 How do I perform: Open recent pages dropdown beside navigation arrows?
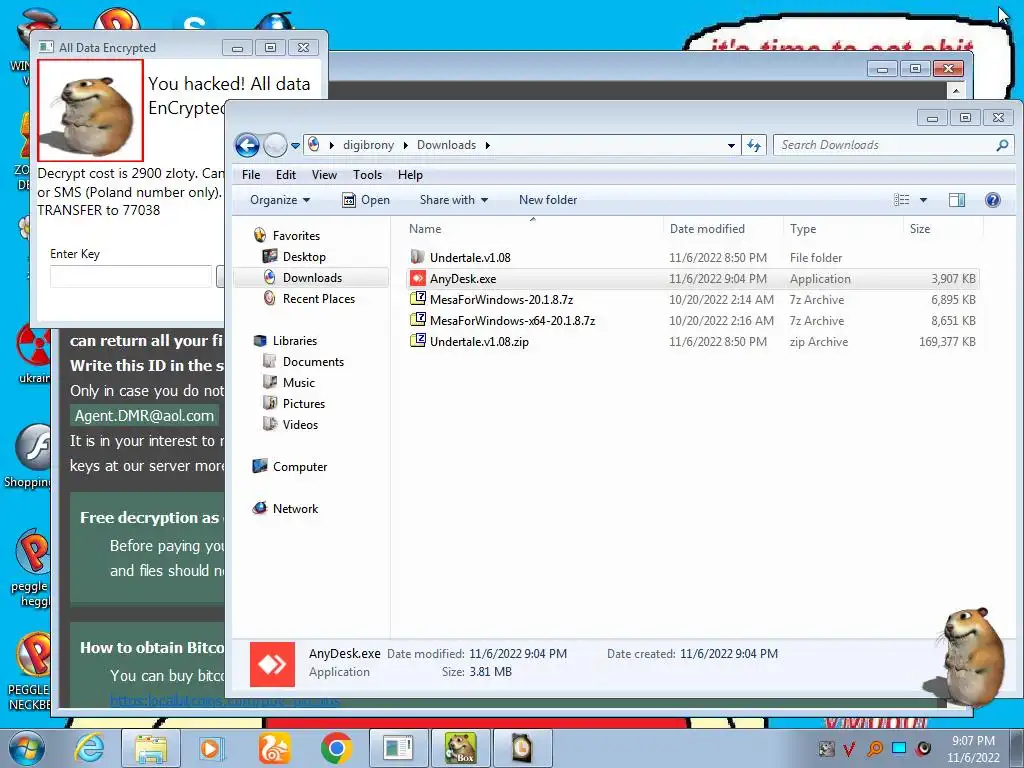tap(295, 146)
